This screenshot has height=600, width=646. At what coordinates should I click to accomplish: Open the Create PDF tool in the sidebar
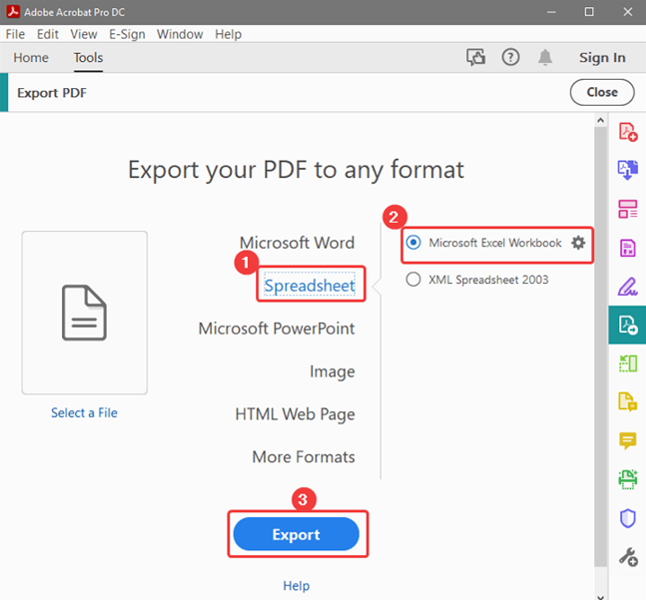click(628, 132)
